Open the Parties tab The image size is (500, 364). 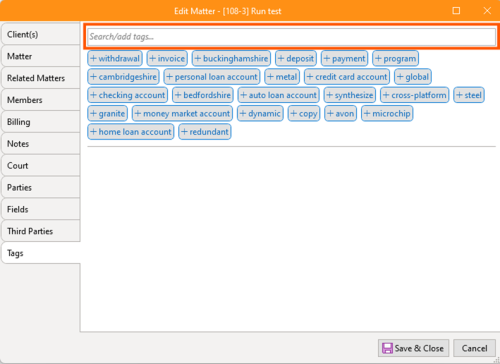(41, 187)
